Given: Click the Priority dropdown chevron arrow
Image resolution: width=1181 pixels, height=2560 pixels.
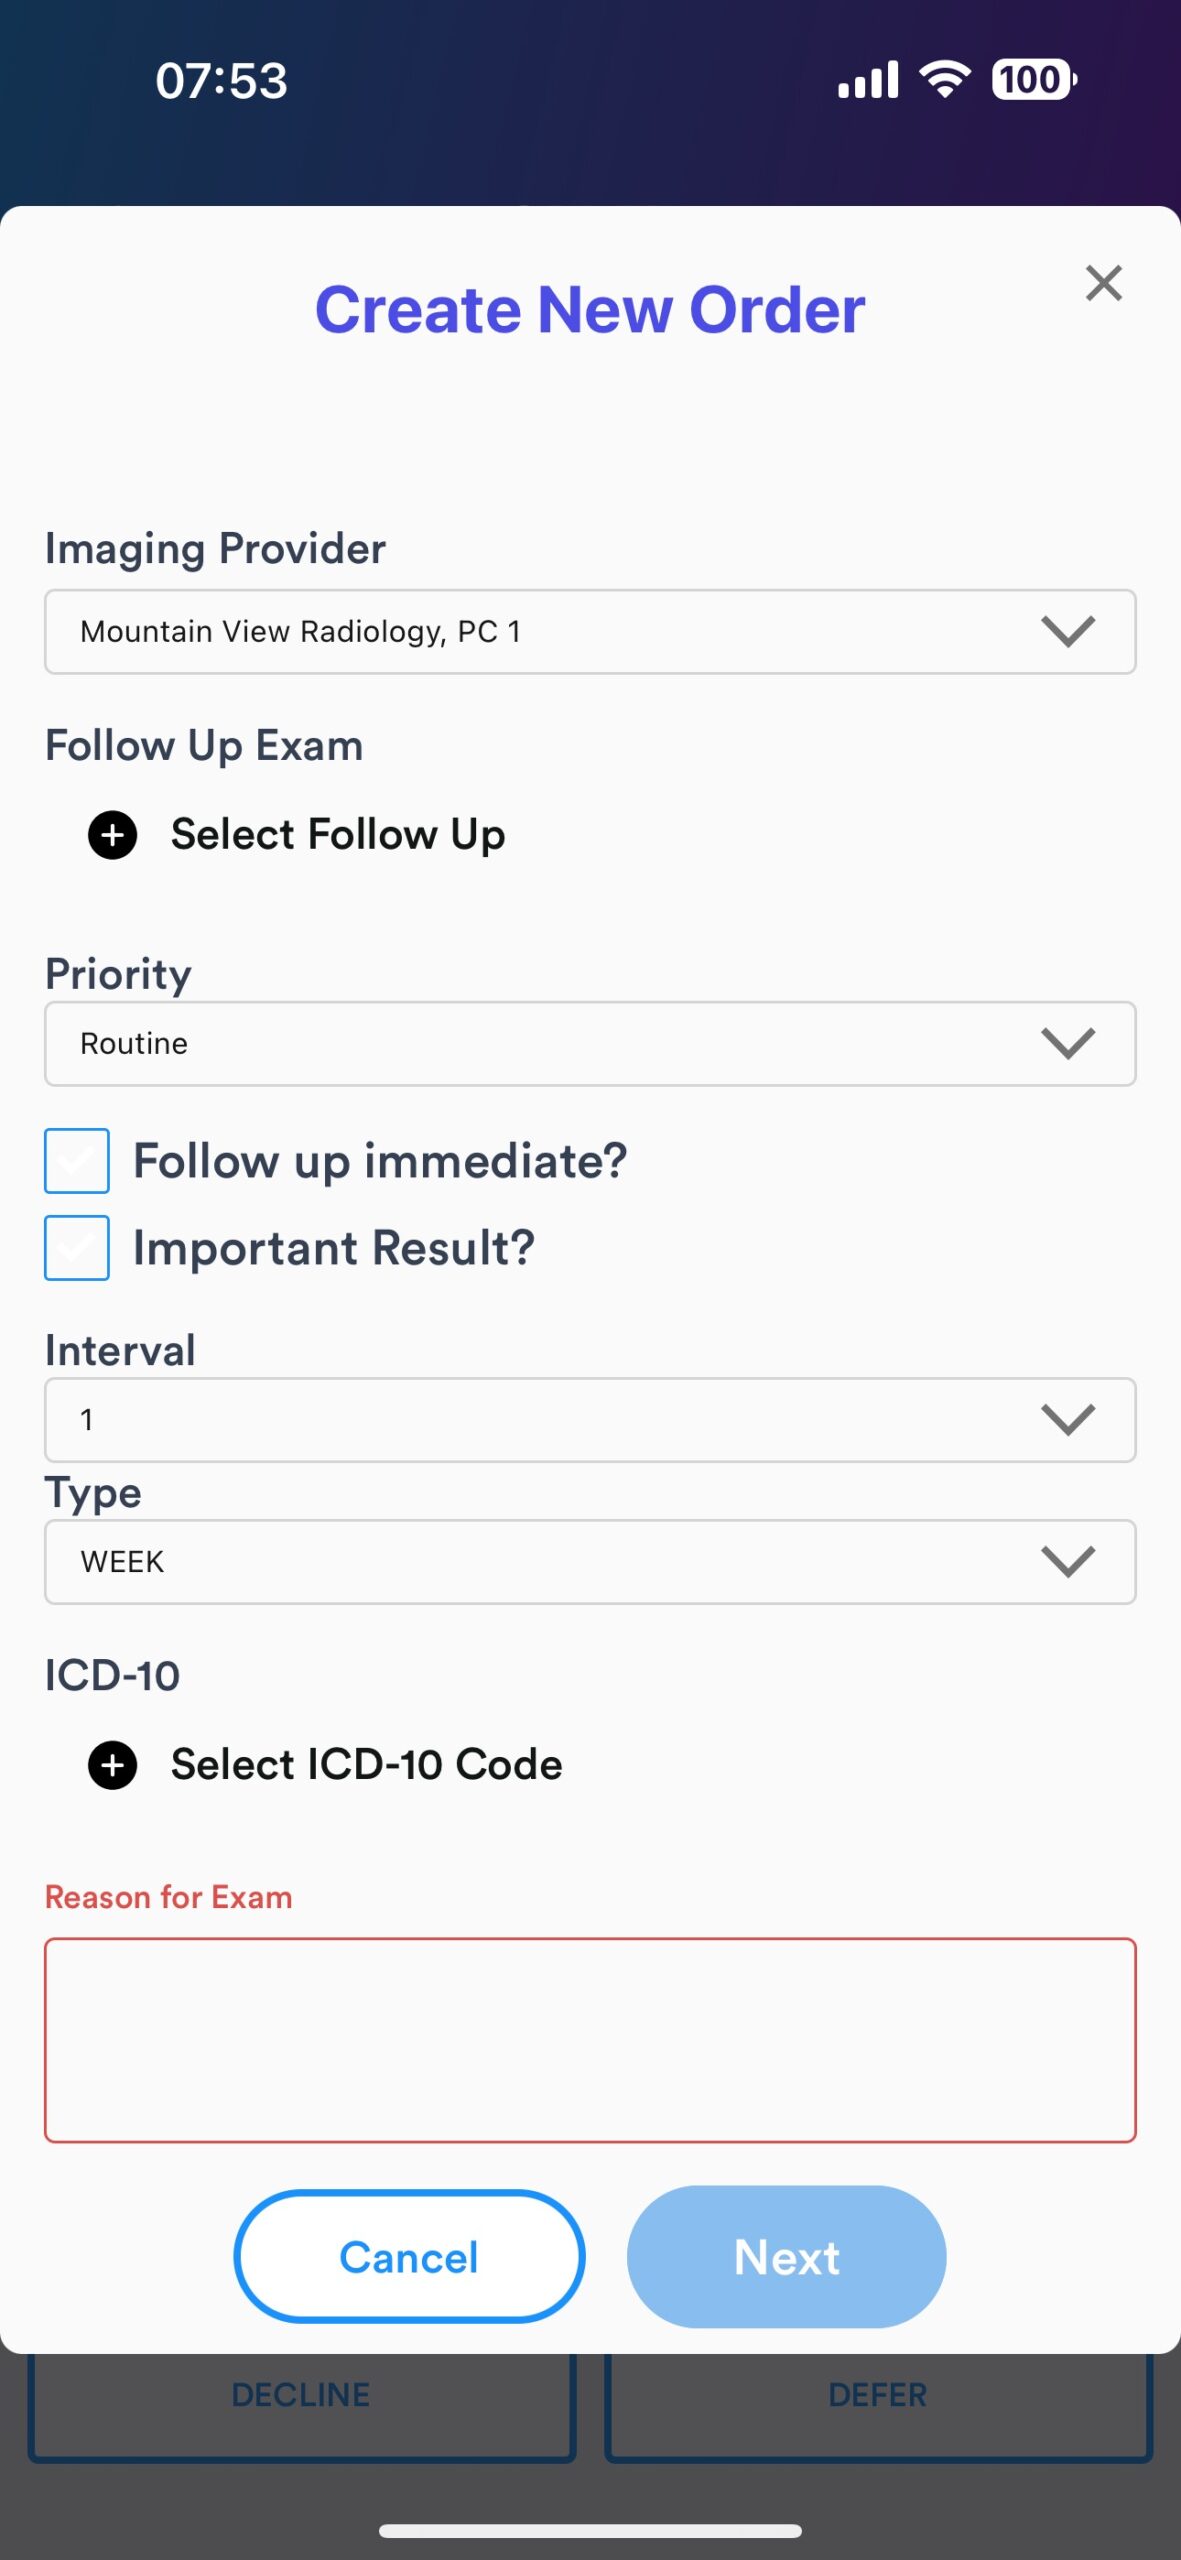Looking at the screenshot, I should tap(1068, 1043).
